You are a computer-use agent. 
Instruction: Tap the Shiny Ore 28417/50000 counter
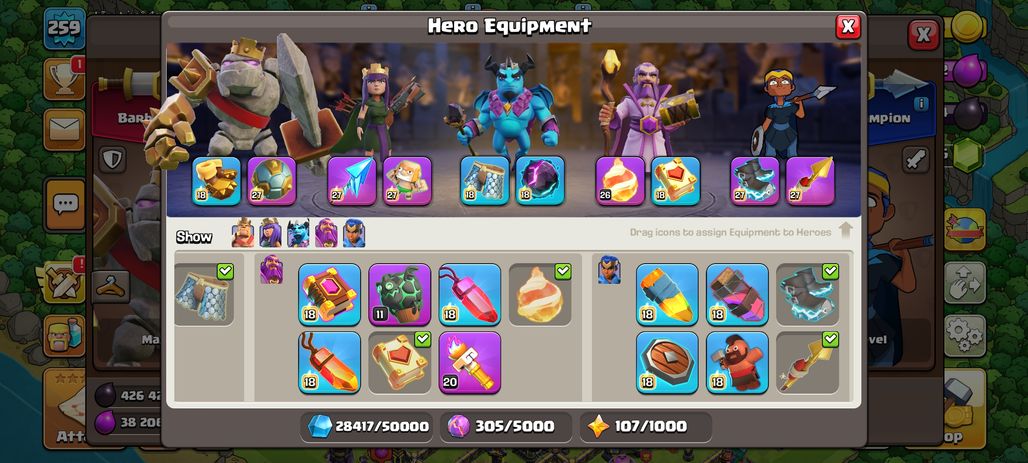368,427
